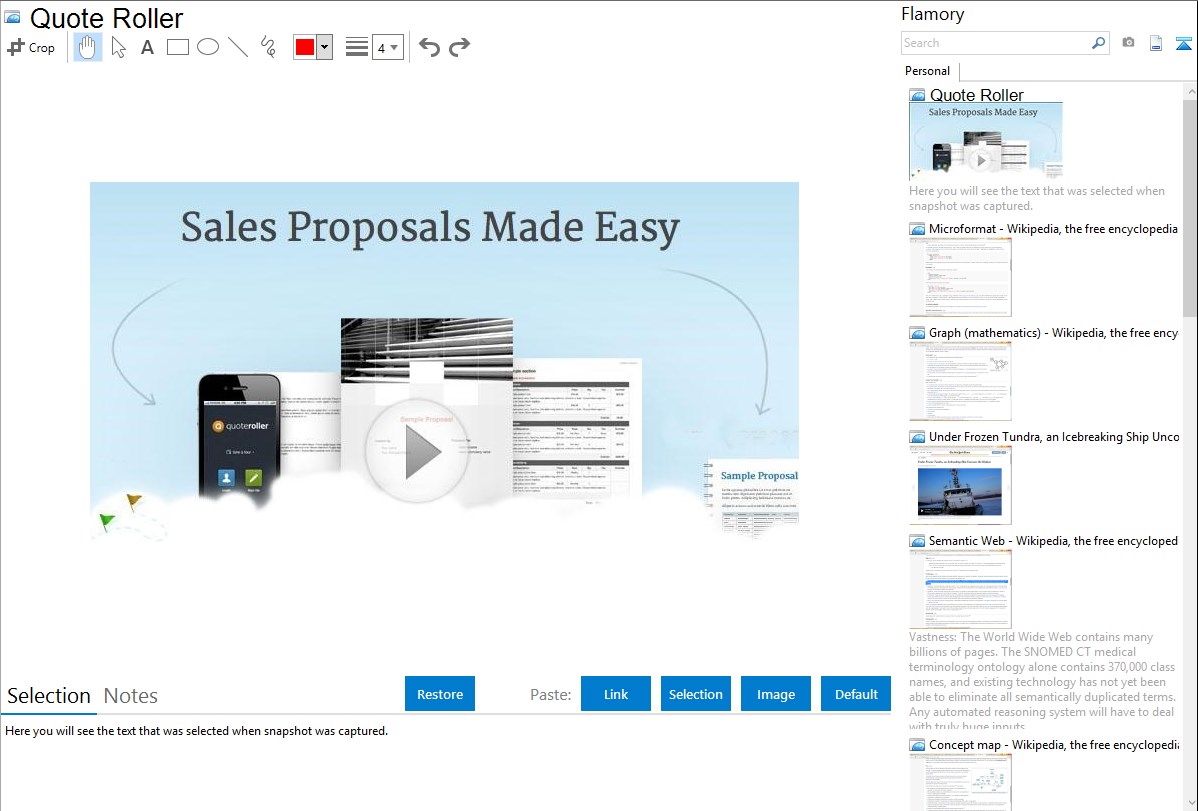Open the Microformat Wikipedia snapshot thumbnail

960,277
